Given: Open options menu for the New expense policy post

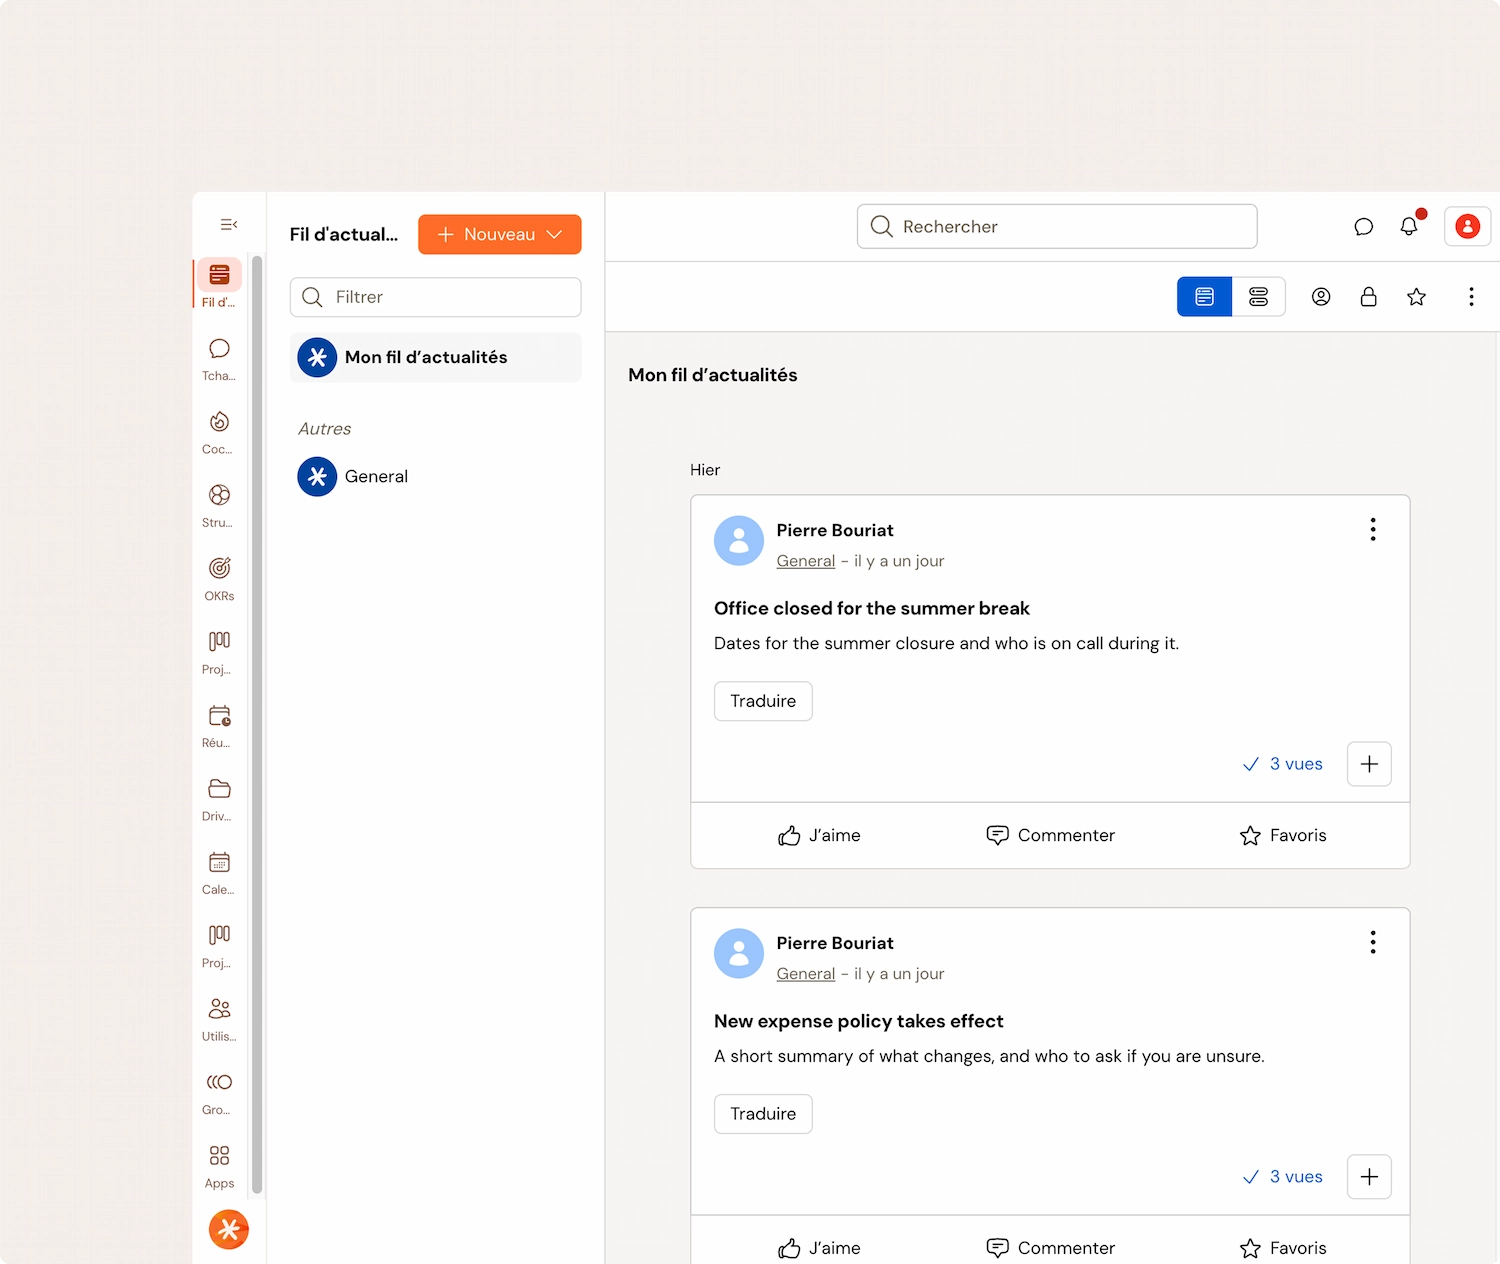Looking at the screenshot, I should point(1373,943).
